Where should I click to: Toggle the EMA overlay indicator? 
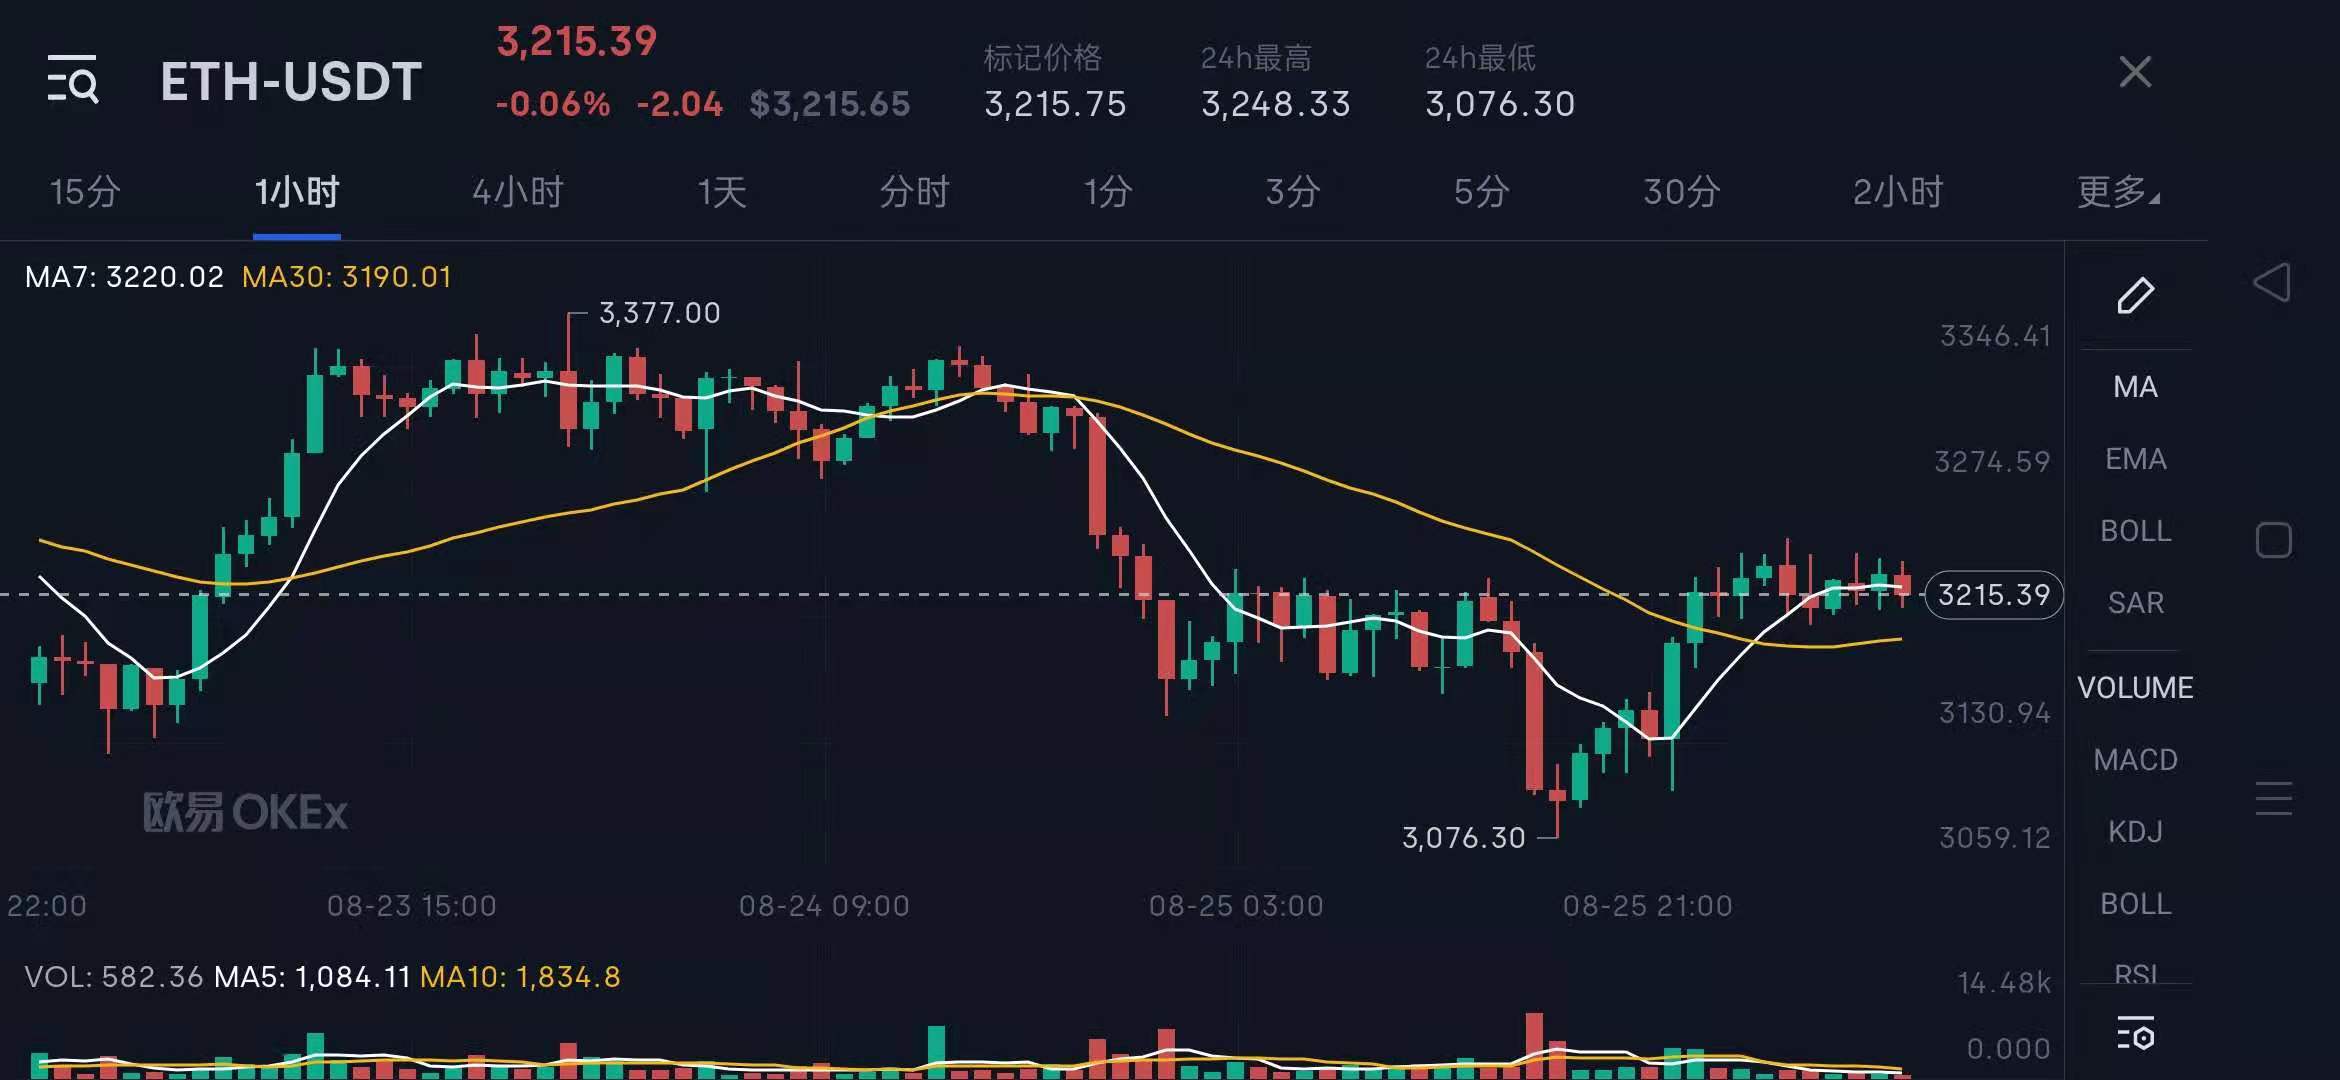point(2135,459)
